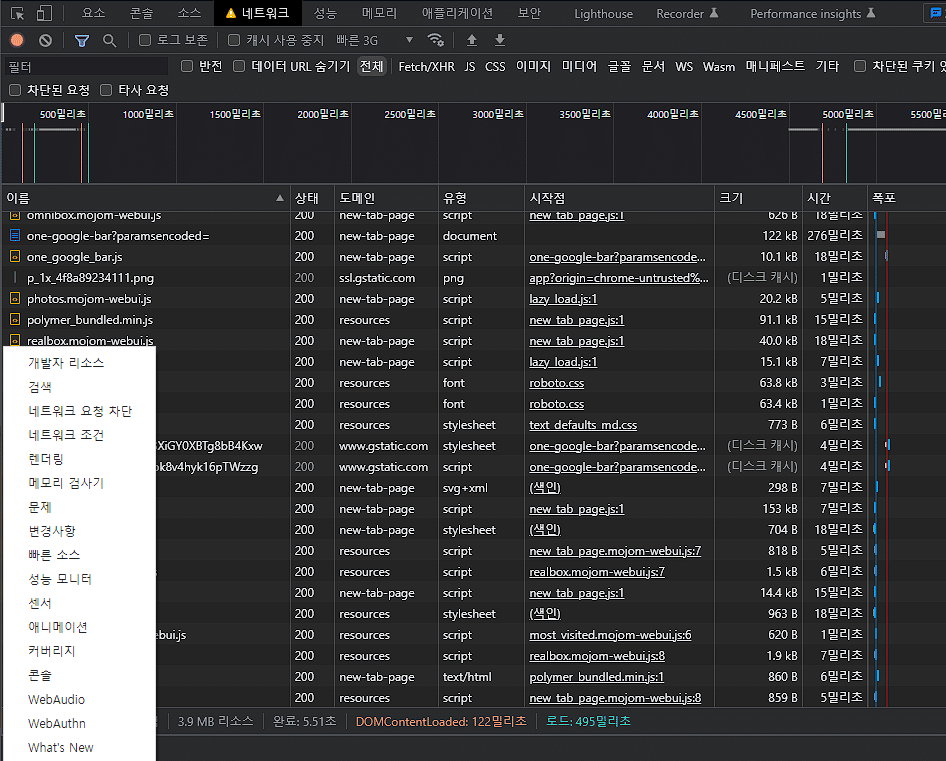Image resolution: width=946 pixels, height=761 pixels.
Task: Open the Recorder tab
Action: click(687, 13)
